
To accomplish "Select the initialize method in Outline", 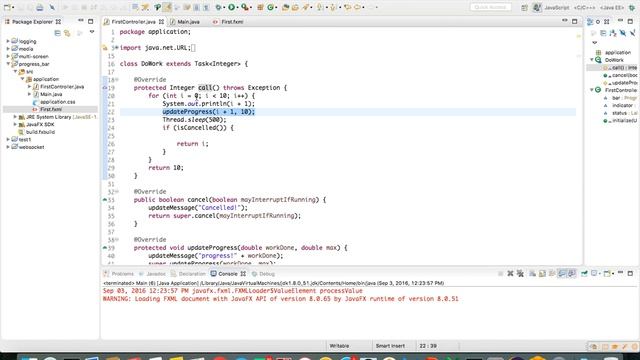I will pos(624,121).
